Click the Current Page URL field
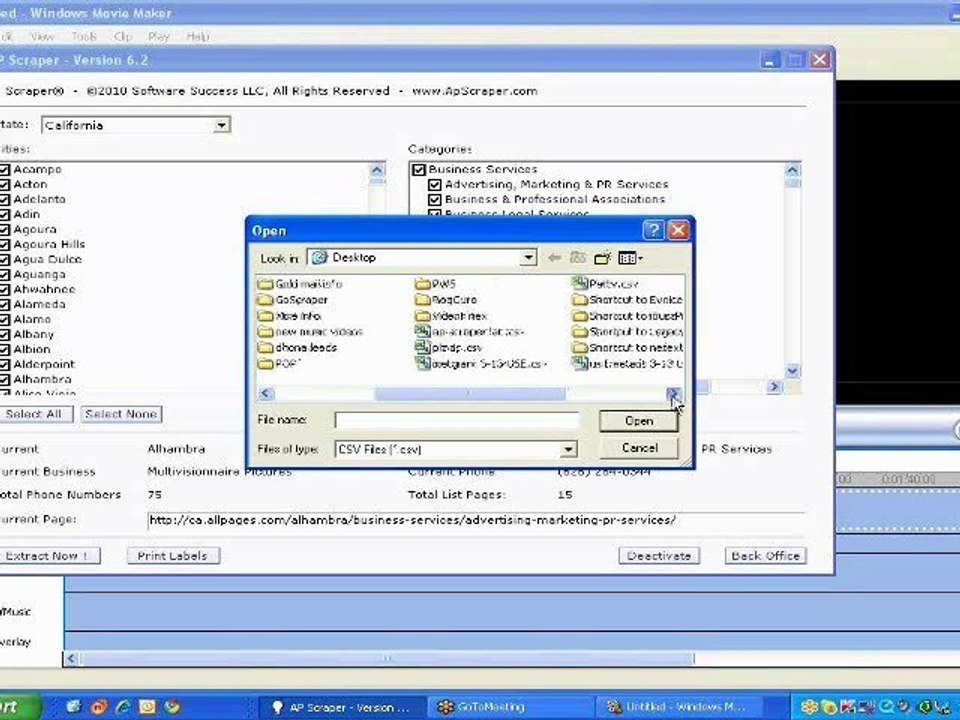 tap(476, 520)
